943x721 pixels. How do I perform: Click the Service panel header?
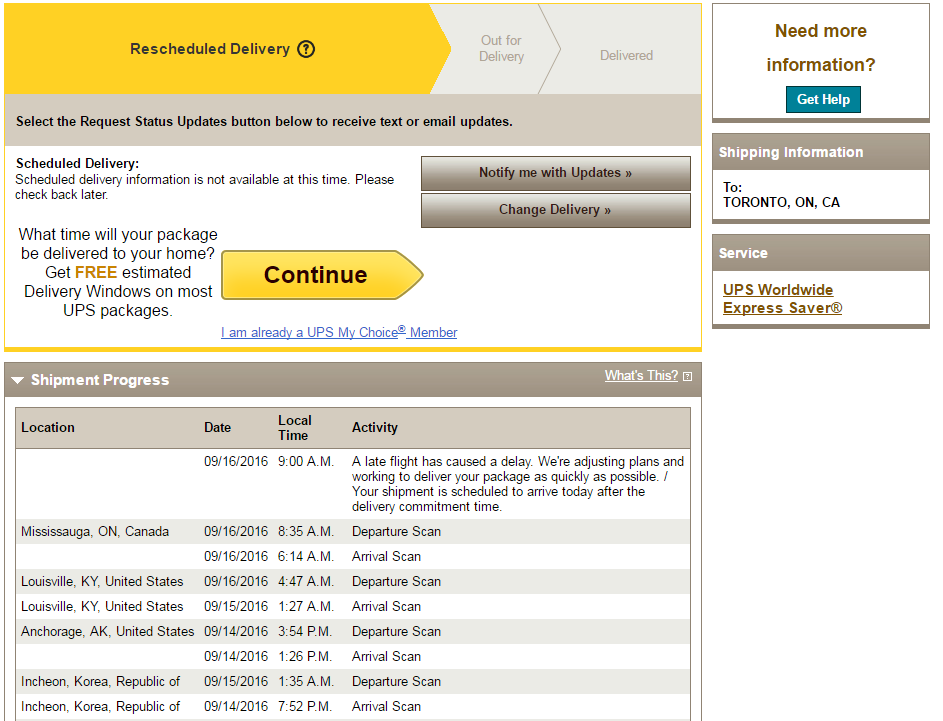click(820, 253)
